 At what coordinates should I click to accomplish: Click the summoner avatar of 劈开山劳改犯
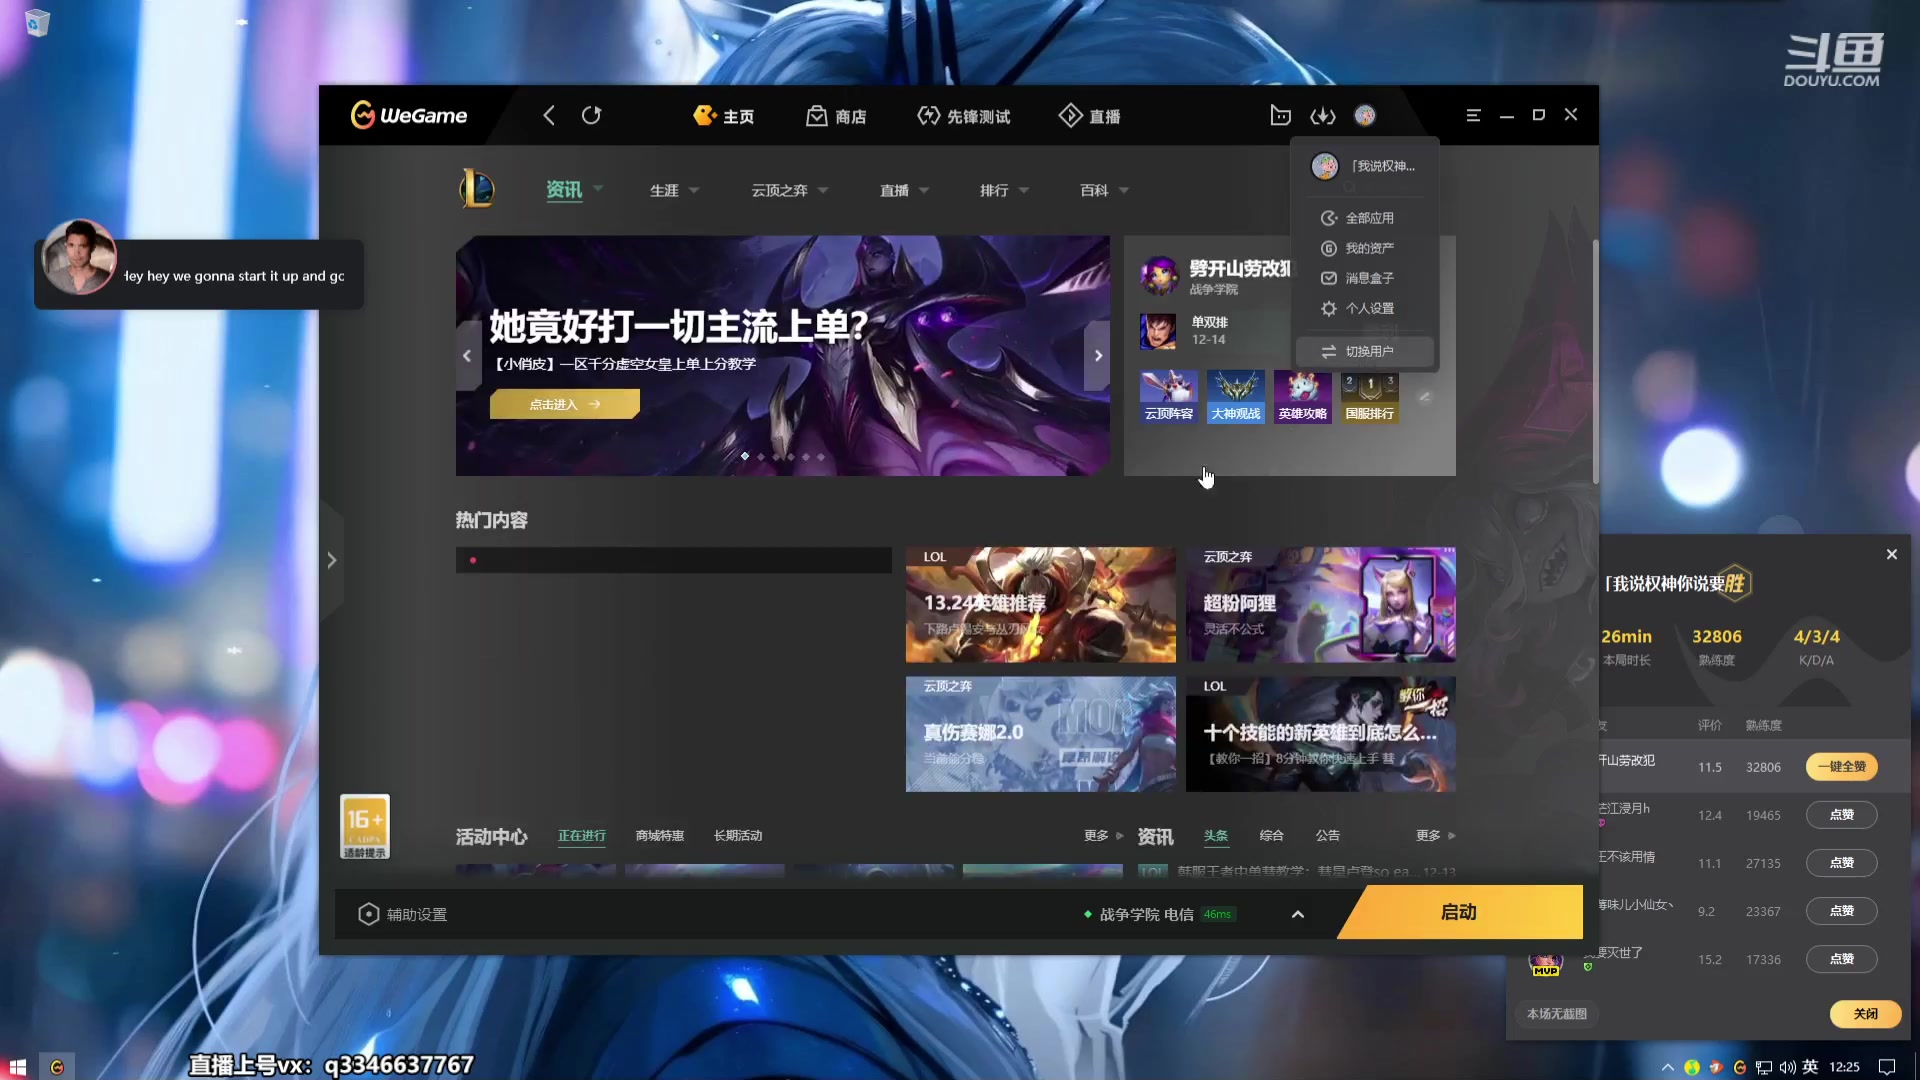pyautogui.click(x=1159, y=275)
